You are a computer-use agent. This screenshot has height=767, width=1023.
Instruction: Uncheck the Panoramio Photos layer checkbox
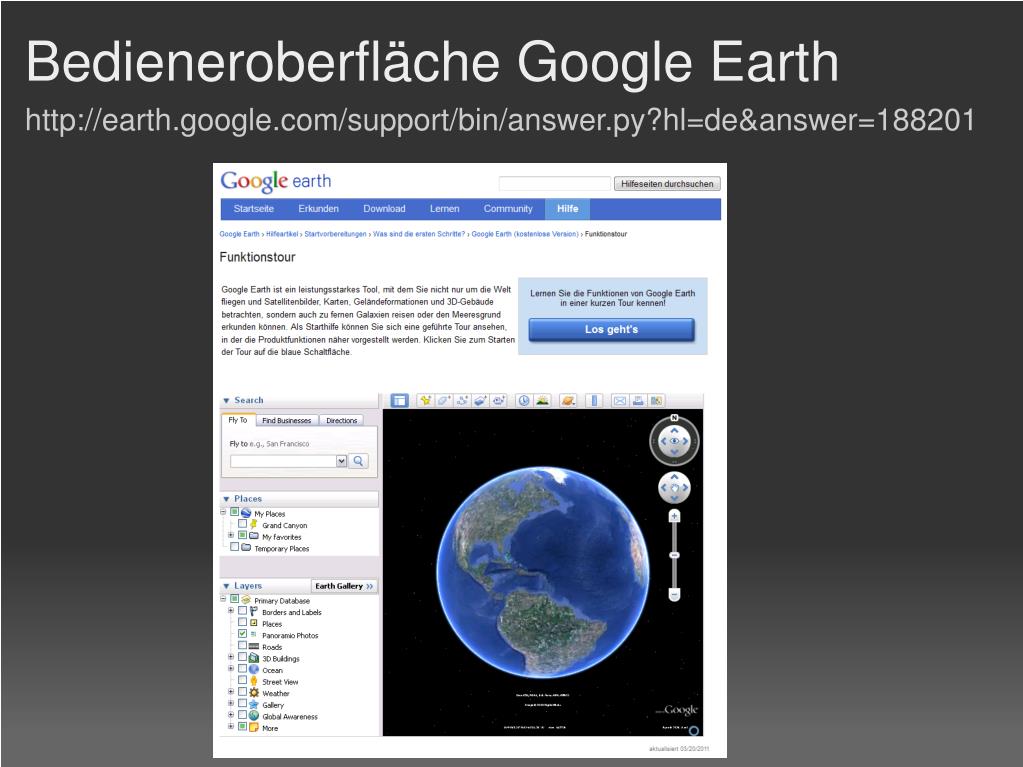pos(242,634)
